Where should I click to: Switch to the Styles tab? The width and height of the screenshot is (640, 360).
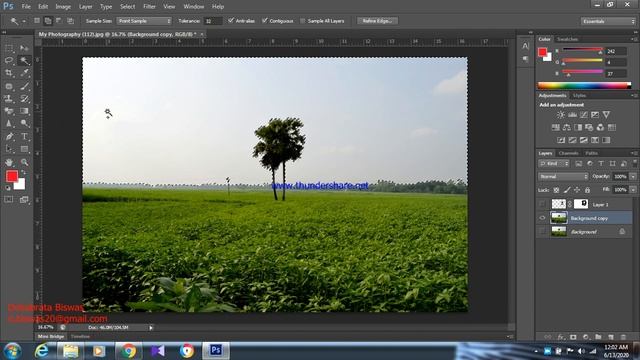tap(579, 96)
